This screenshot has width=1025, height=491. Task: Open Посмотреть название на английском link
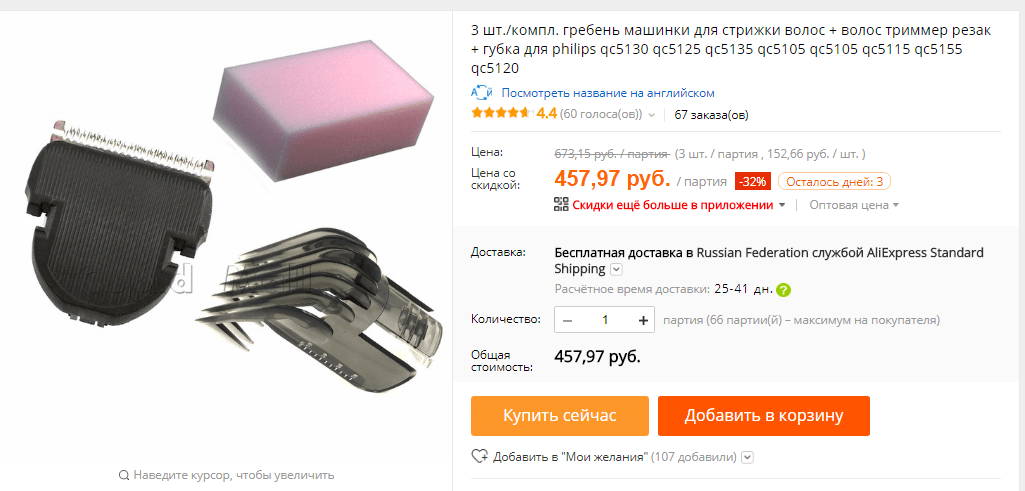pos(608,93)
